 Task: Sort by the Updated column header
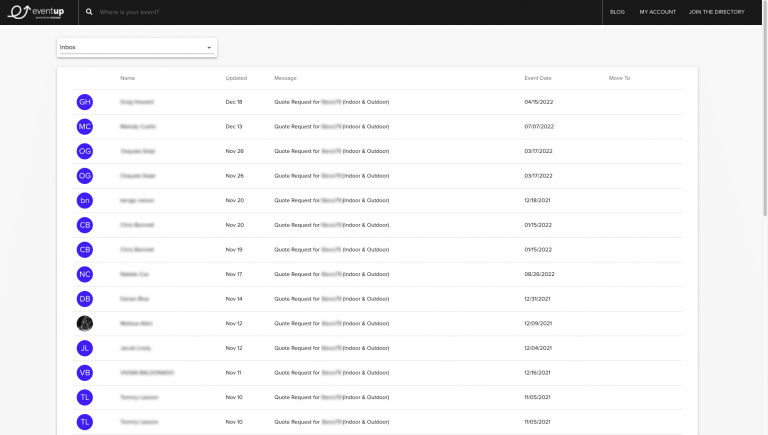point(236,78)
